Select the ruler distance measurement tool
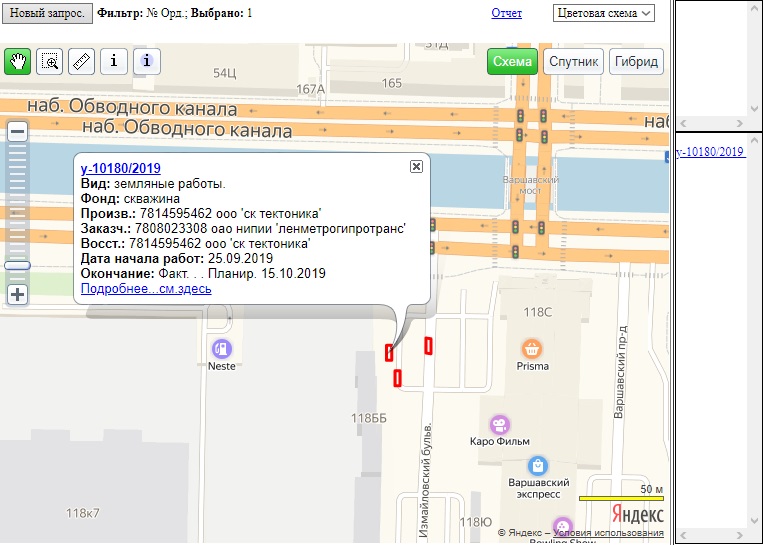Viewport: 763px width, 545px height. pyautogui.click(x=82, y=61)
